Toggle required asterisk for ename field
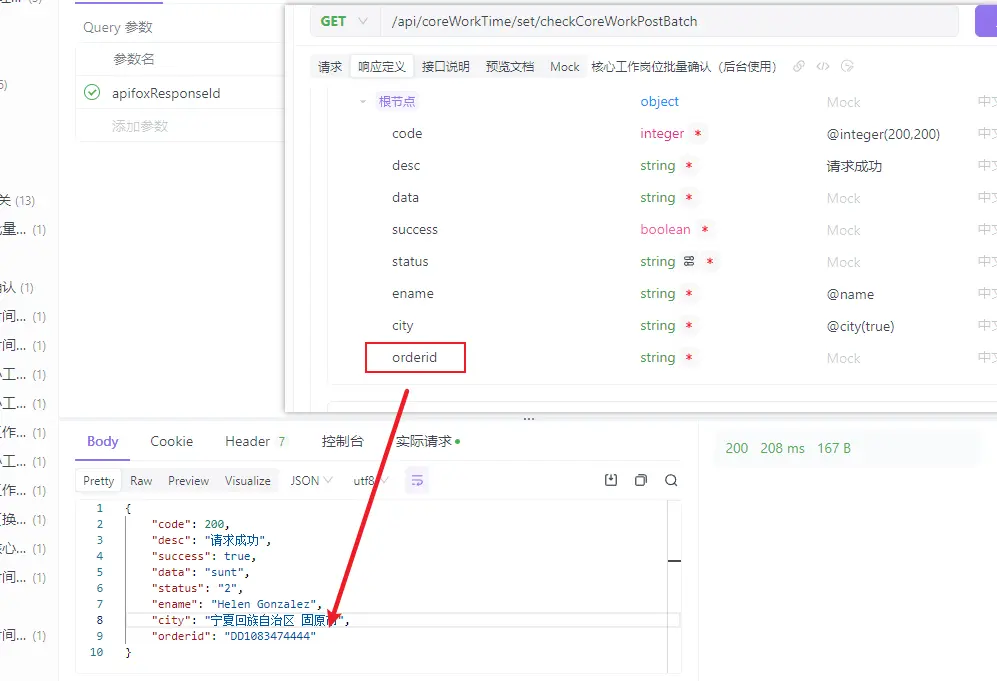 [689, 293]
